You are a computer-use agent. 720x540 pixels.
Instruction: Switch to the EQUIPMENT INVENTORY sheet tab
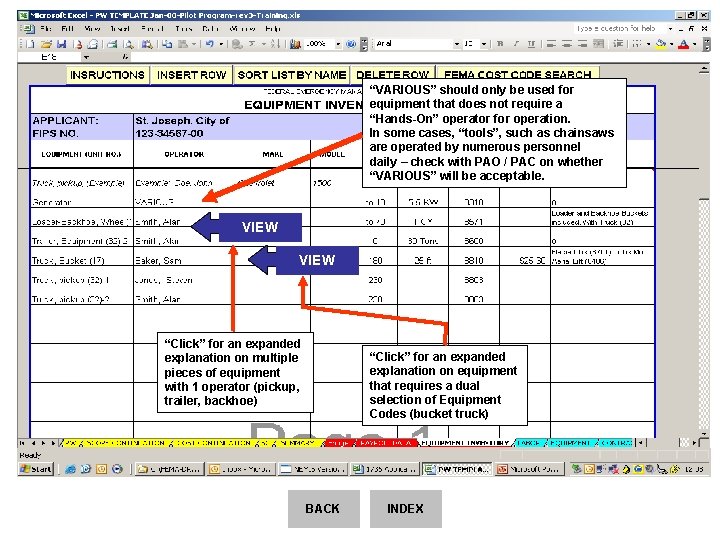coord(465,443)
